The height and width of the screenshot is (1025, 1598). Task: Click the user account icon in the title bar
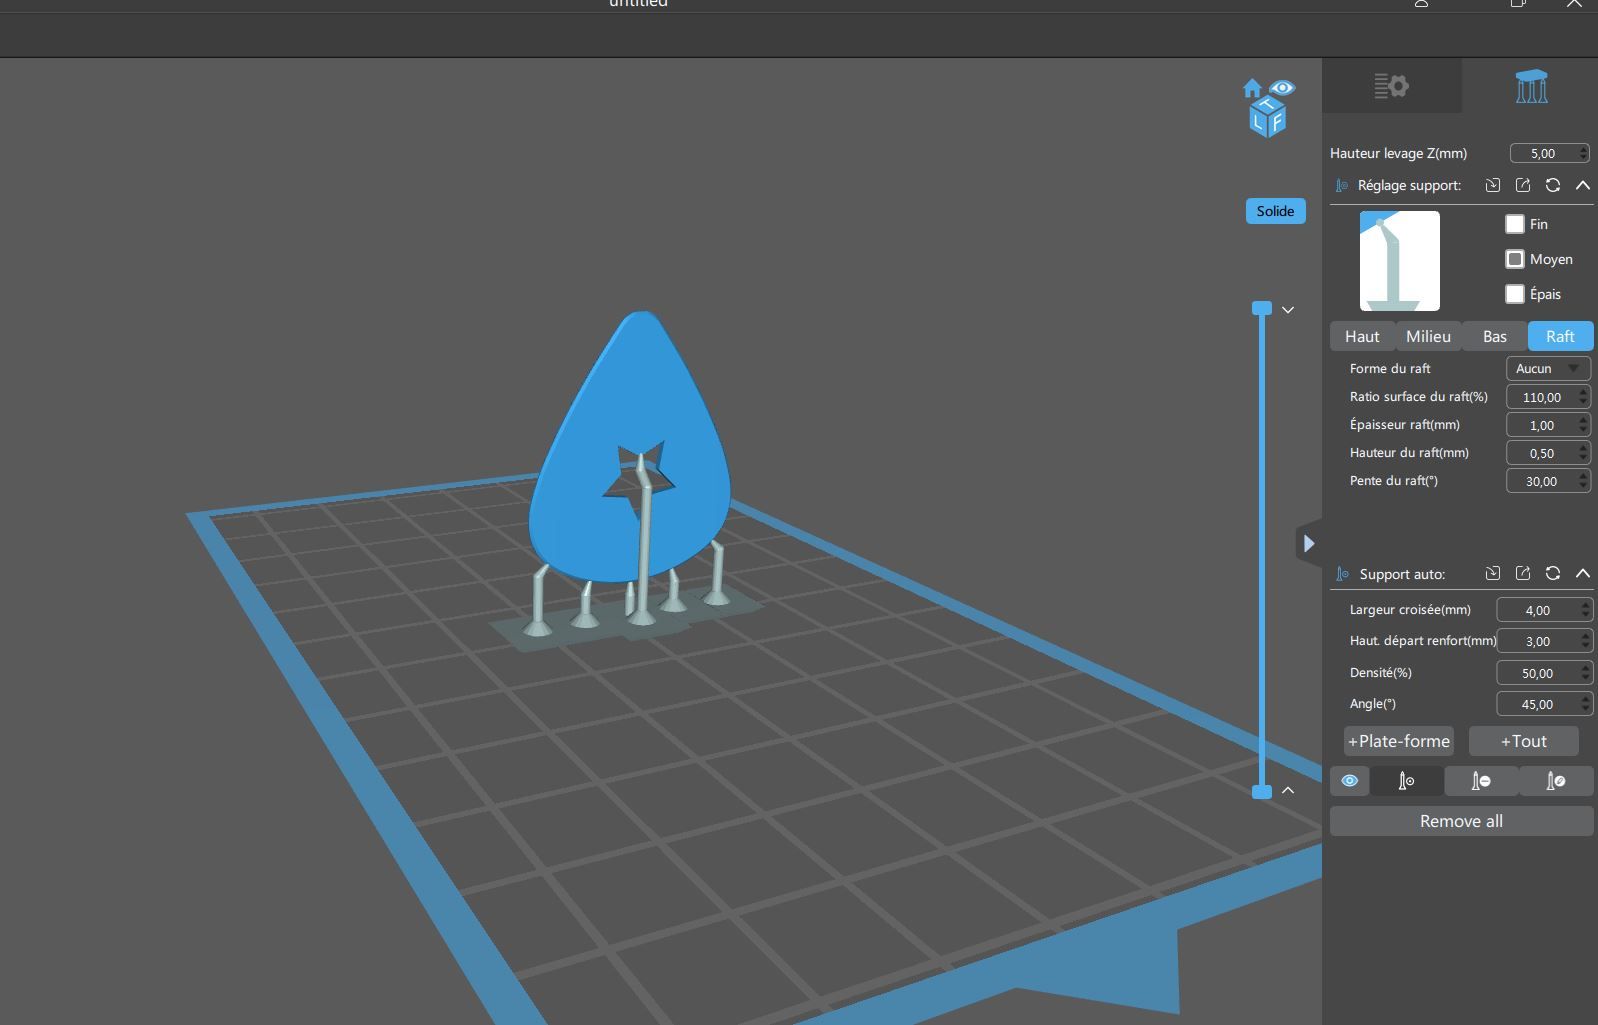(1421, 4)
